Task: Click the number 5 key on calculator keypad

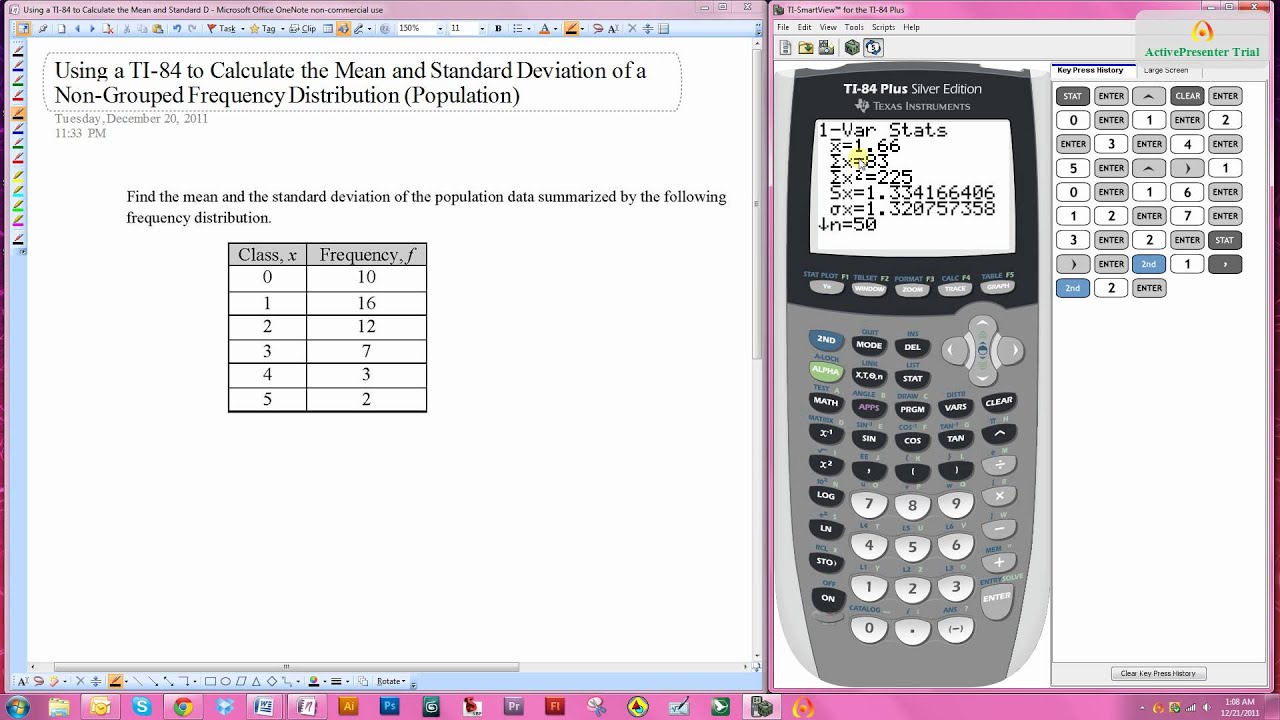Action: [x=912, y=548]
